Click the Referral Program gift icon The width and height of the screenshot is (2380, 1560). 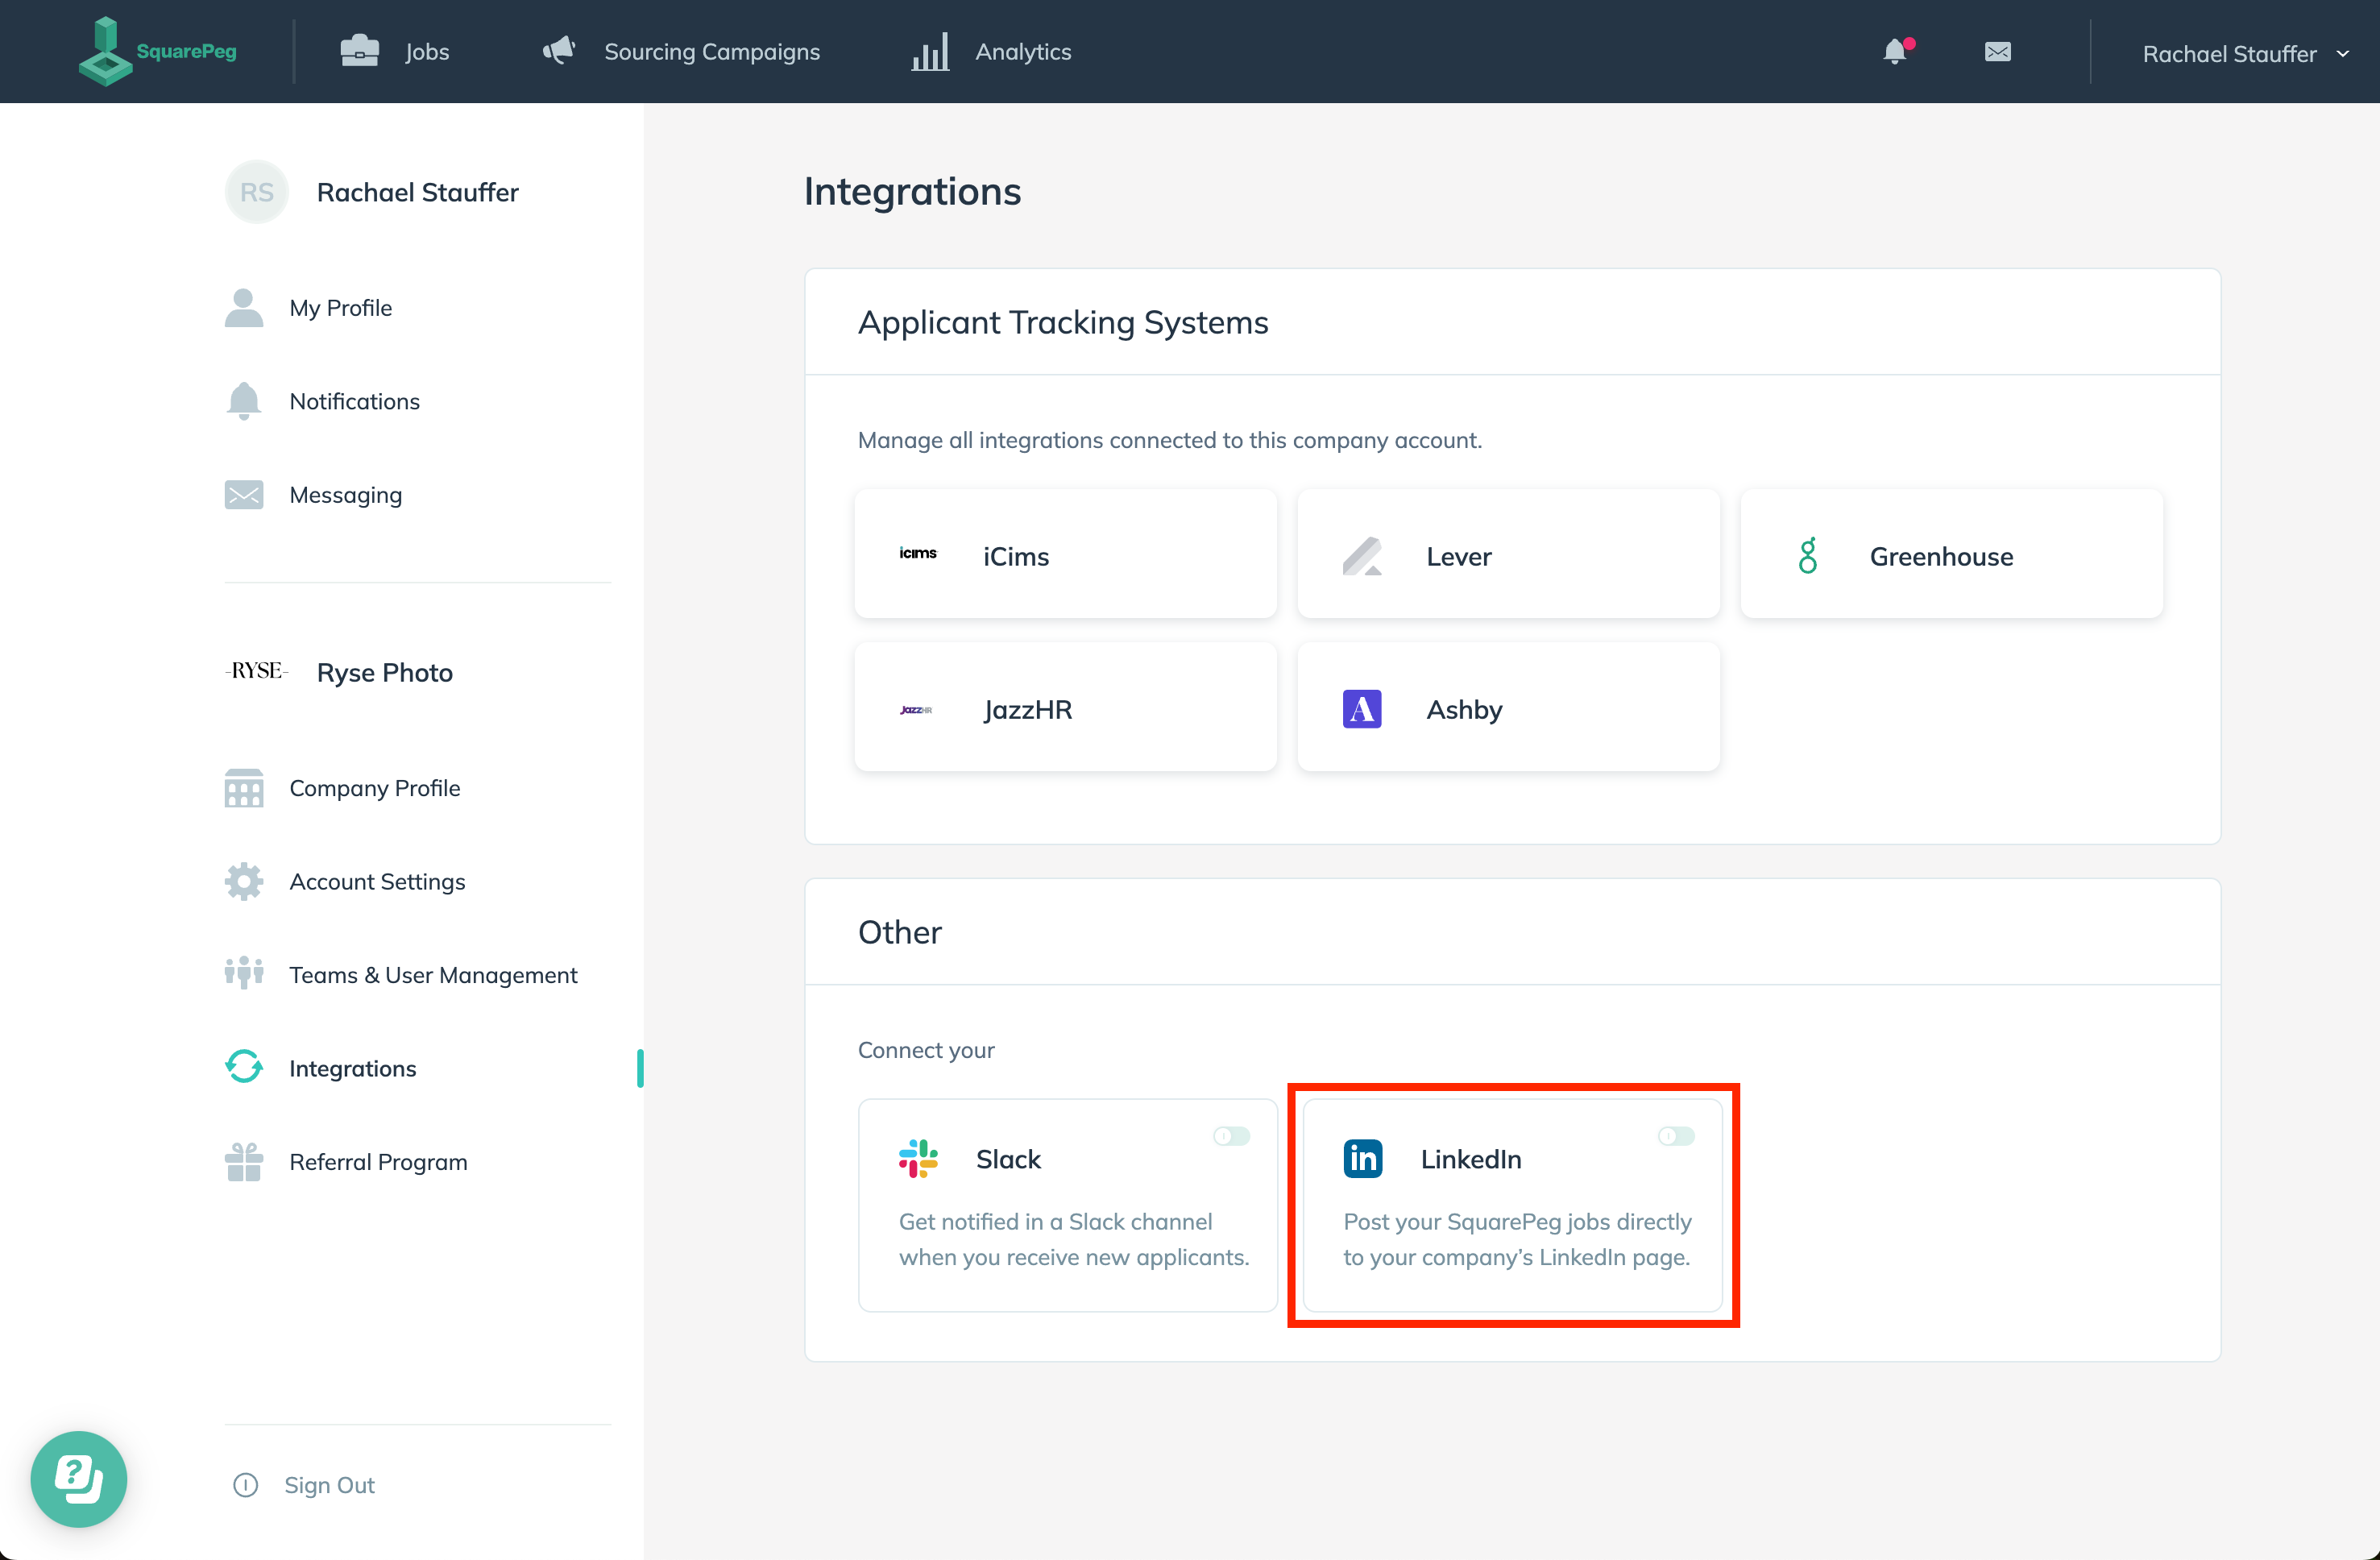point(244,1163)
